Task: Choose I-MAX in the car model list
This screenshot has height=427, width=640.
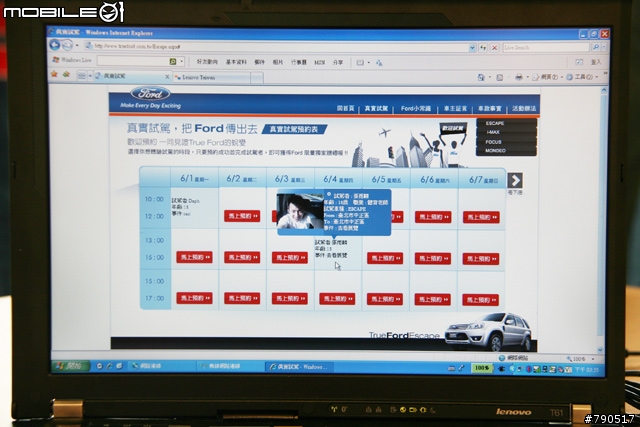Action: (493, 132)
